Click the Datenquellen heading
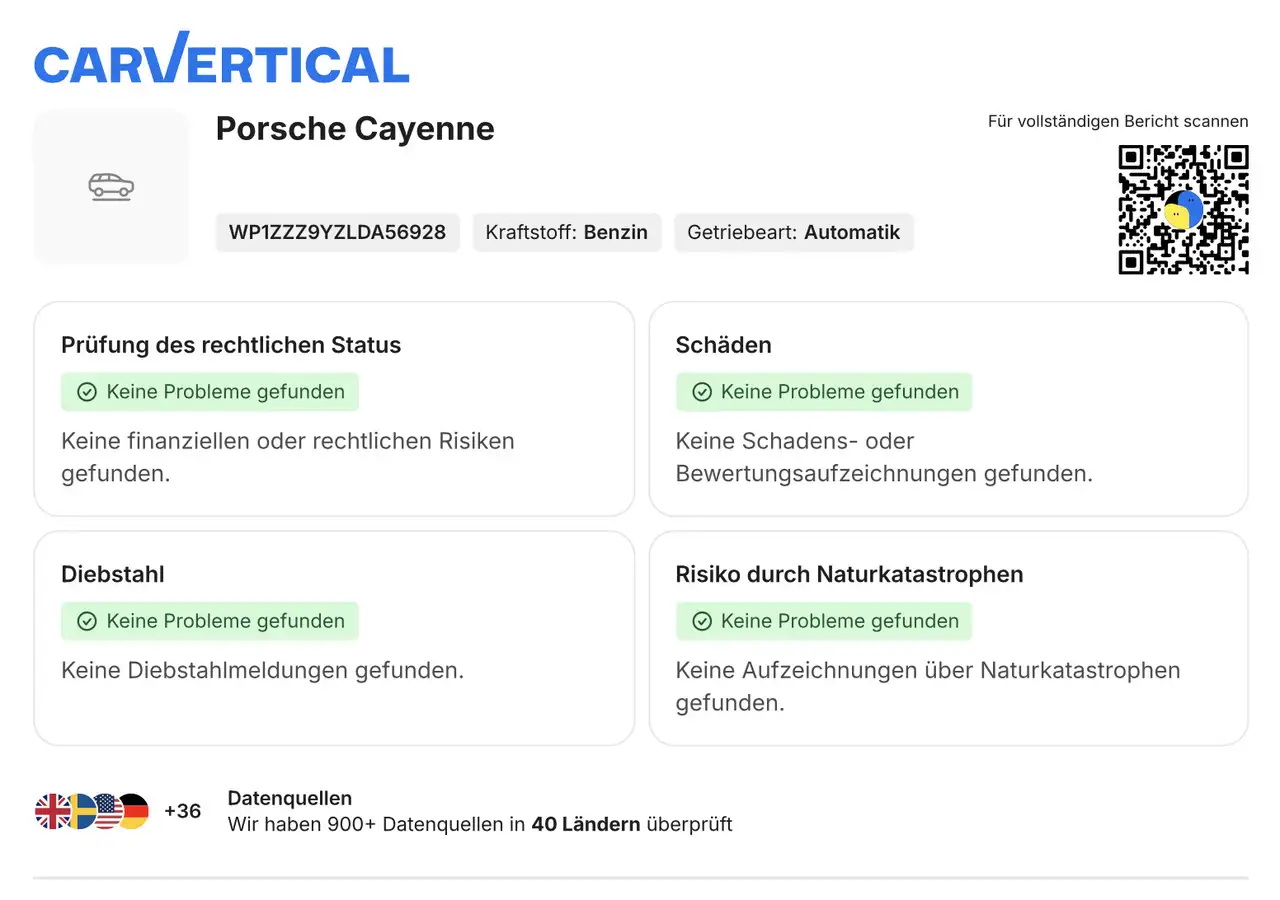 289,798
